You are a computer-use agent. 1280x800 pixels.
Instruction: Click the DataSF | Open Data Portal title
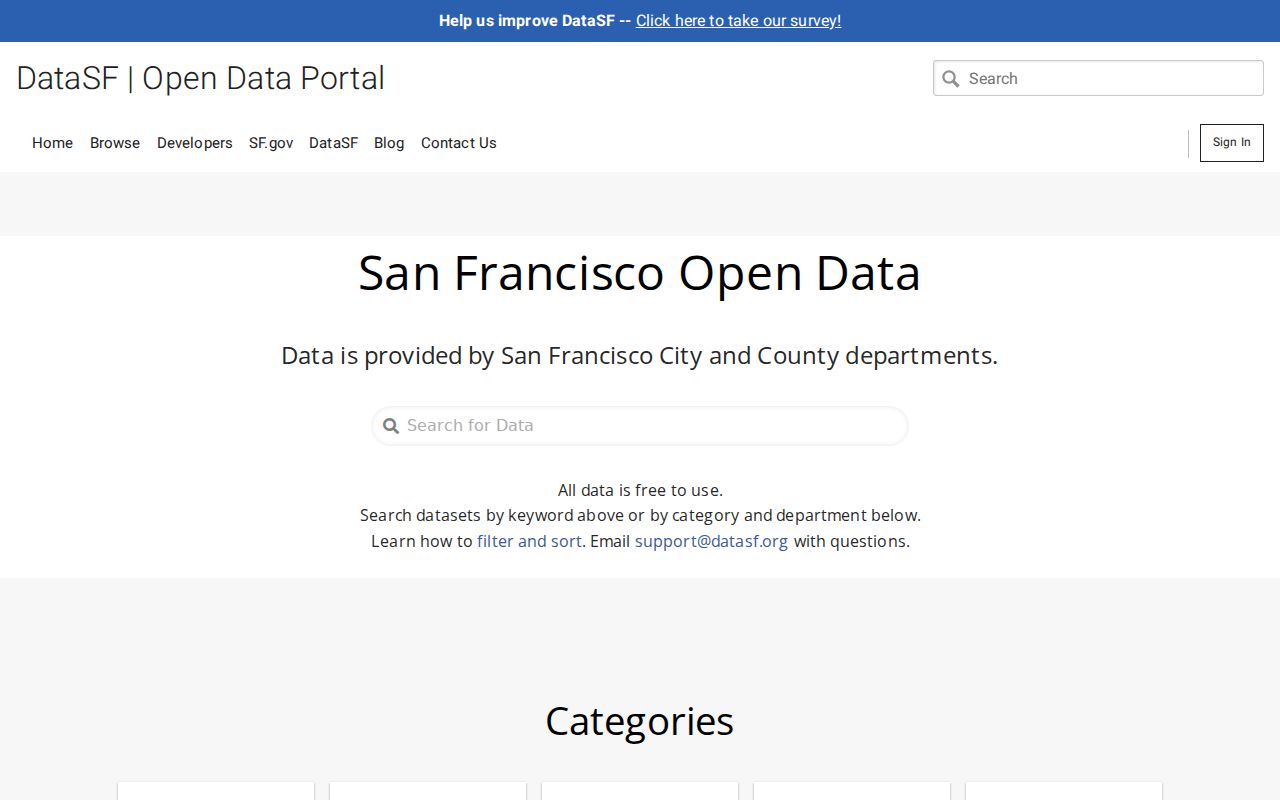pyautogui.click(x=201, y=78)
